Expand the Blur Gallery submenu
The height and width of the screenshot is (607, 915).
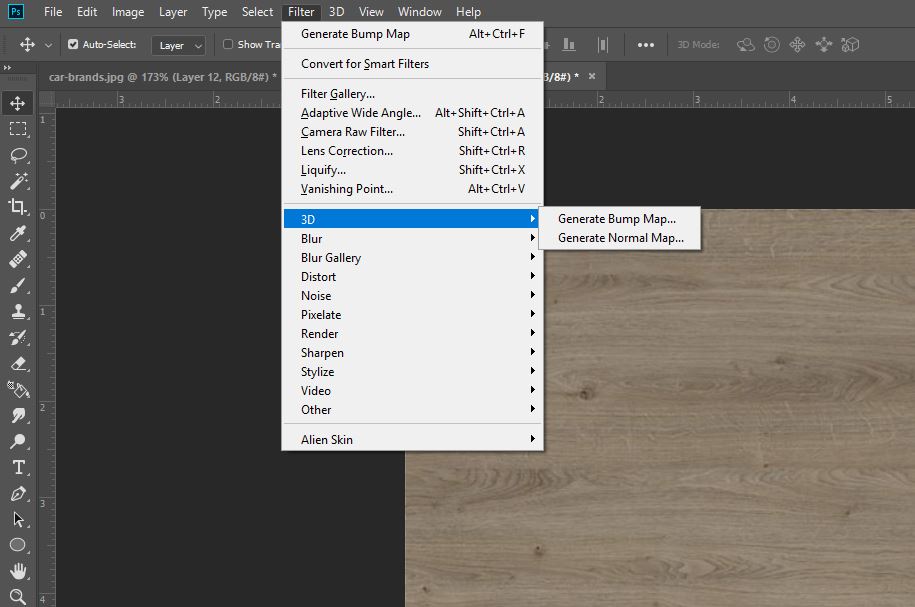tap(413, 257)
